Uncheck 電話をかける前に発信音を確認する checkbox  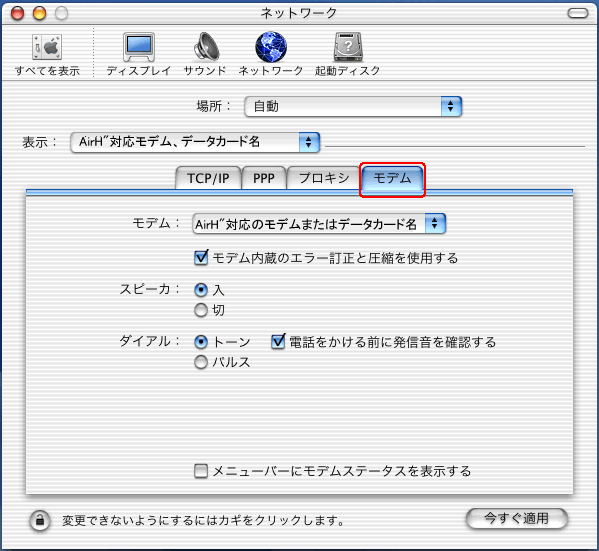(278, 342)
